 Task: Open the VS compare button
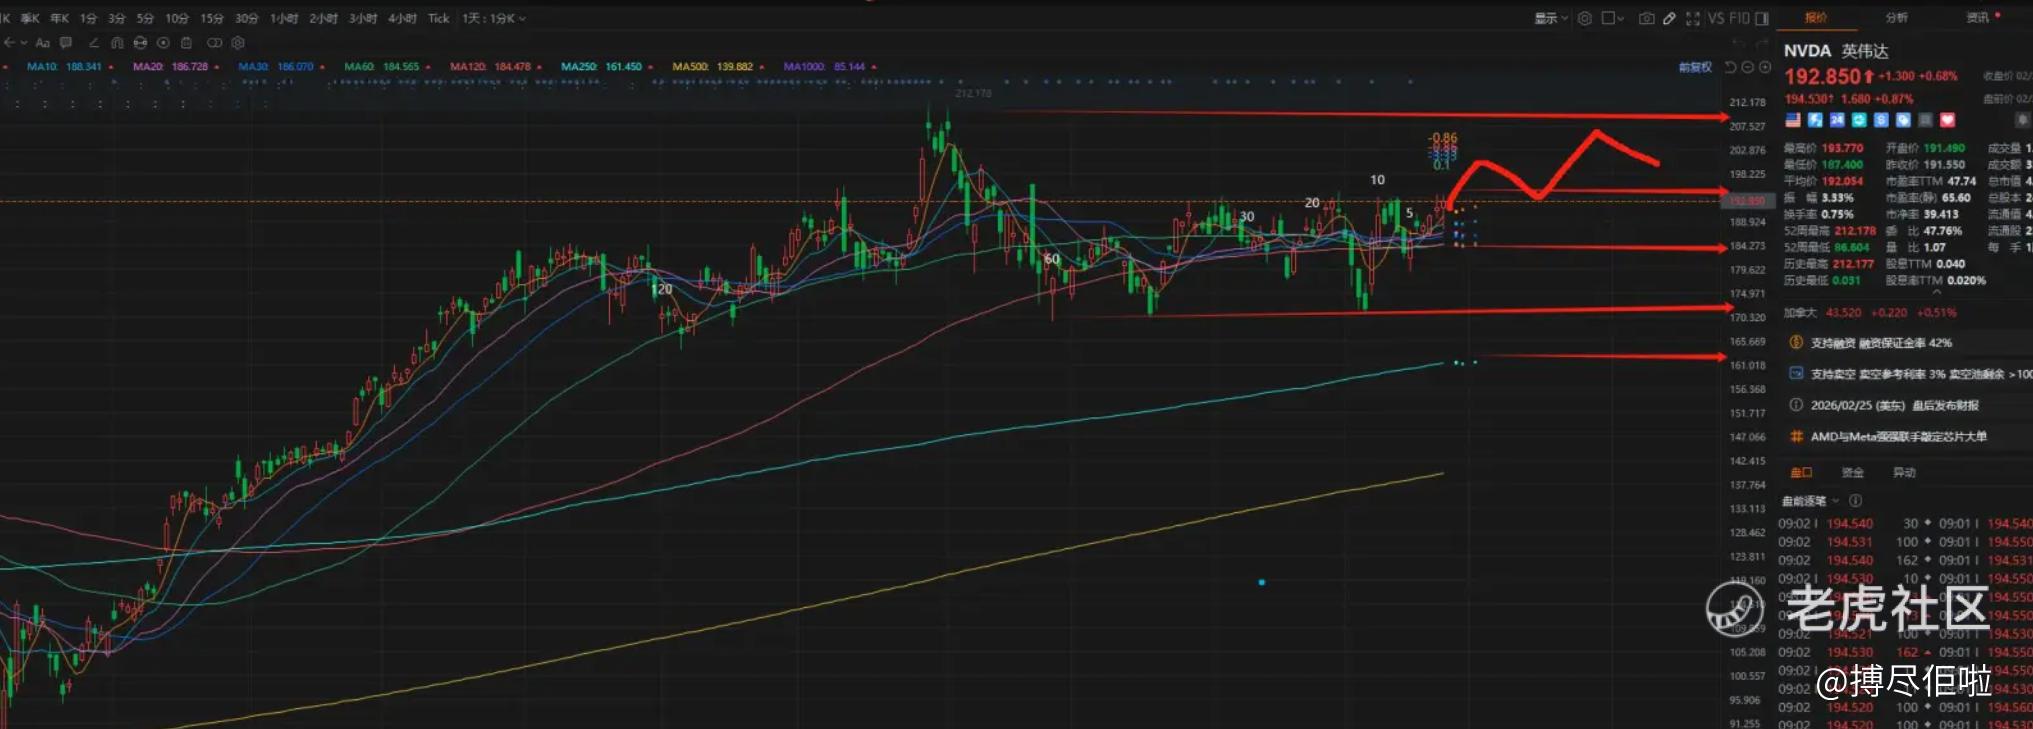(1716, 18)
